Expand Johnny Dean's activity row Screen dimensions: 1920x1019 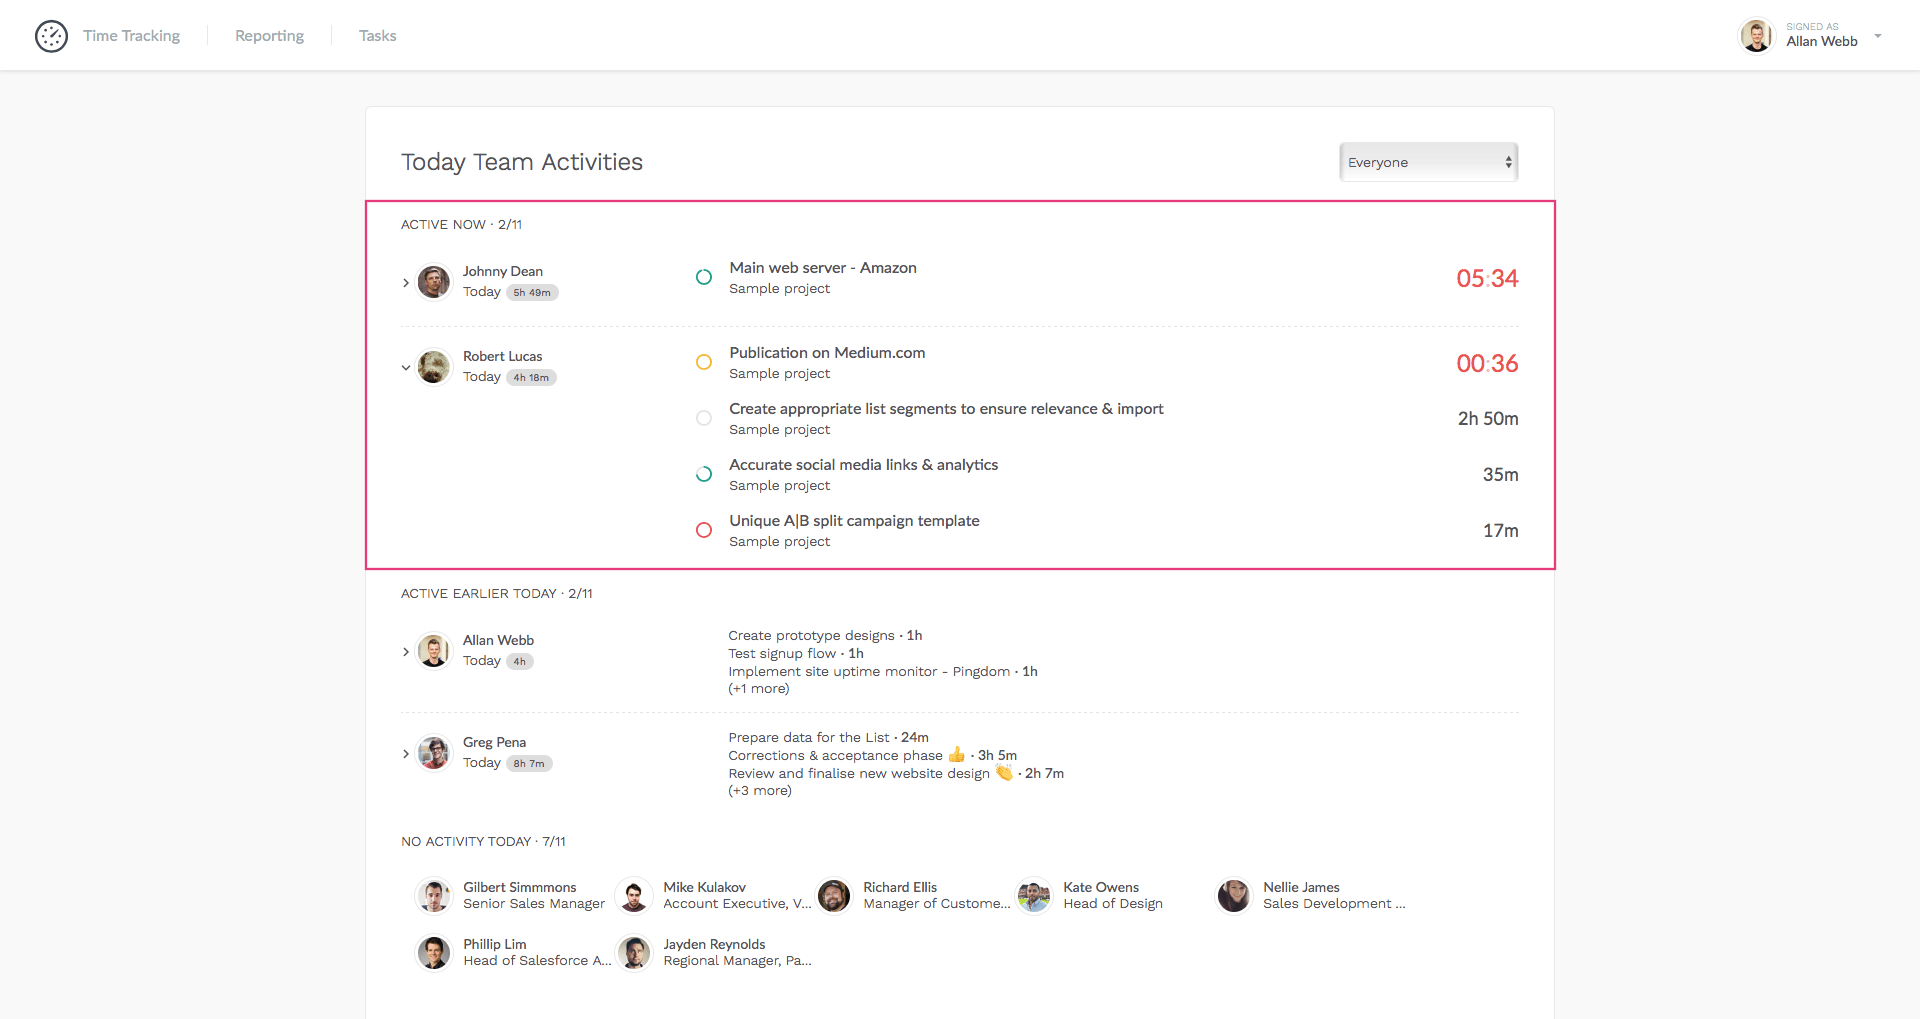[x=405, y=283]
